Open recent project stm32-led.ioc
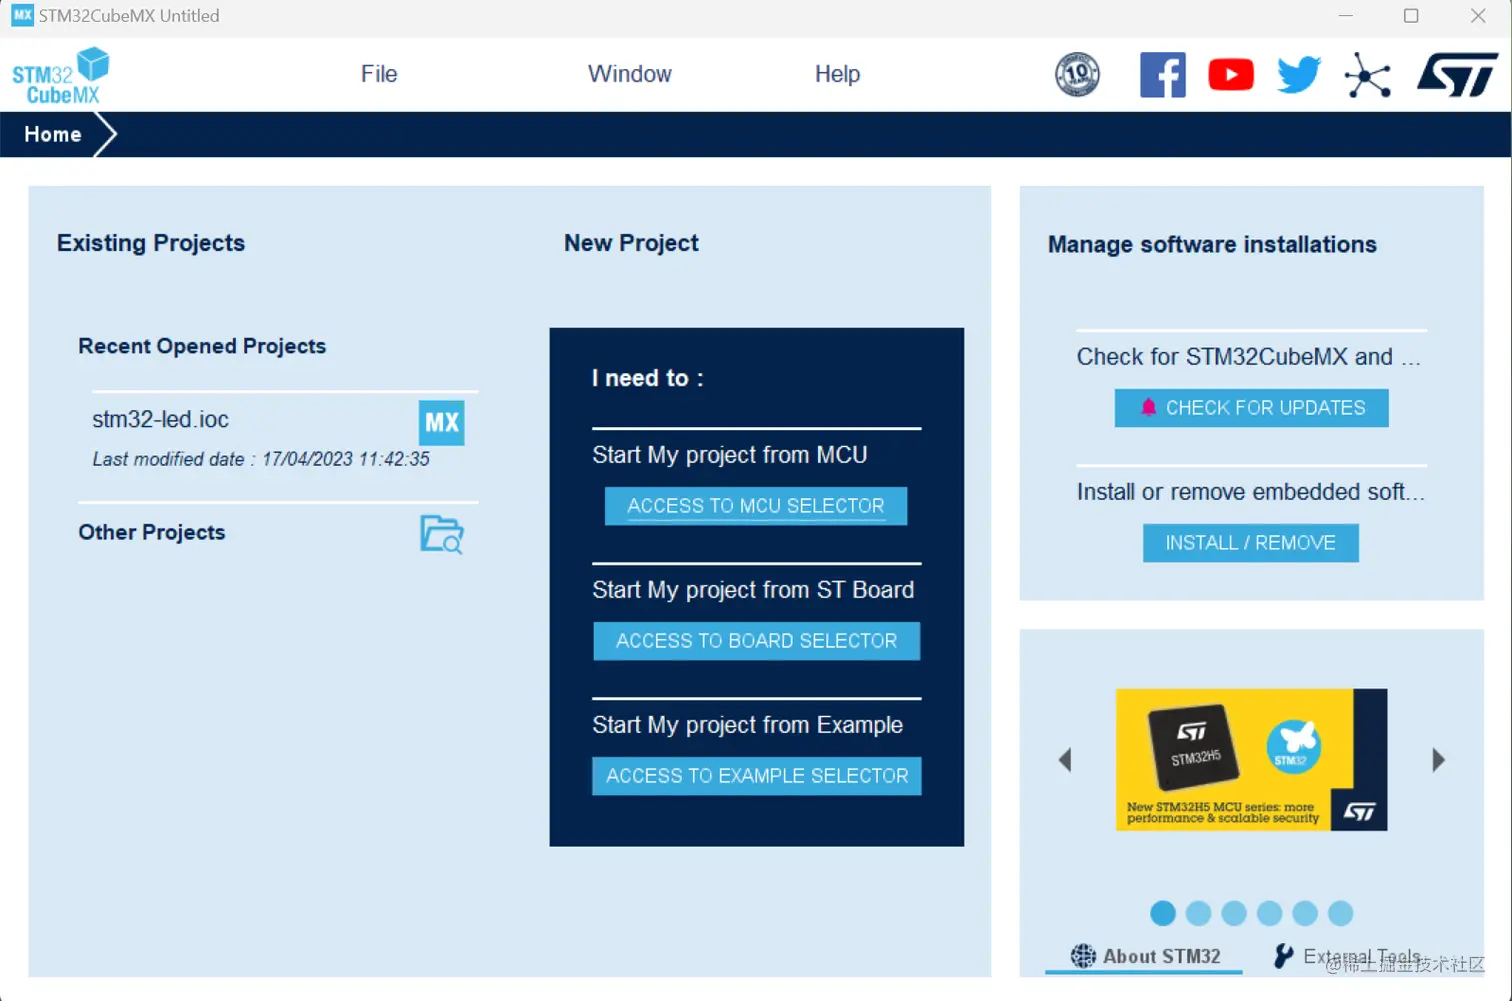Image resolution: width=1512 pixels, height=1001 pixels. click(x=160, y=420)
